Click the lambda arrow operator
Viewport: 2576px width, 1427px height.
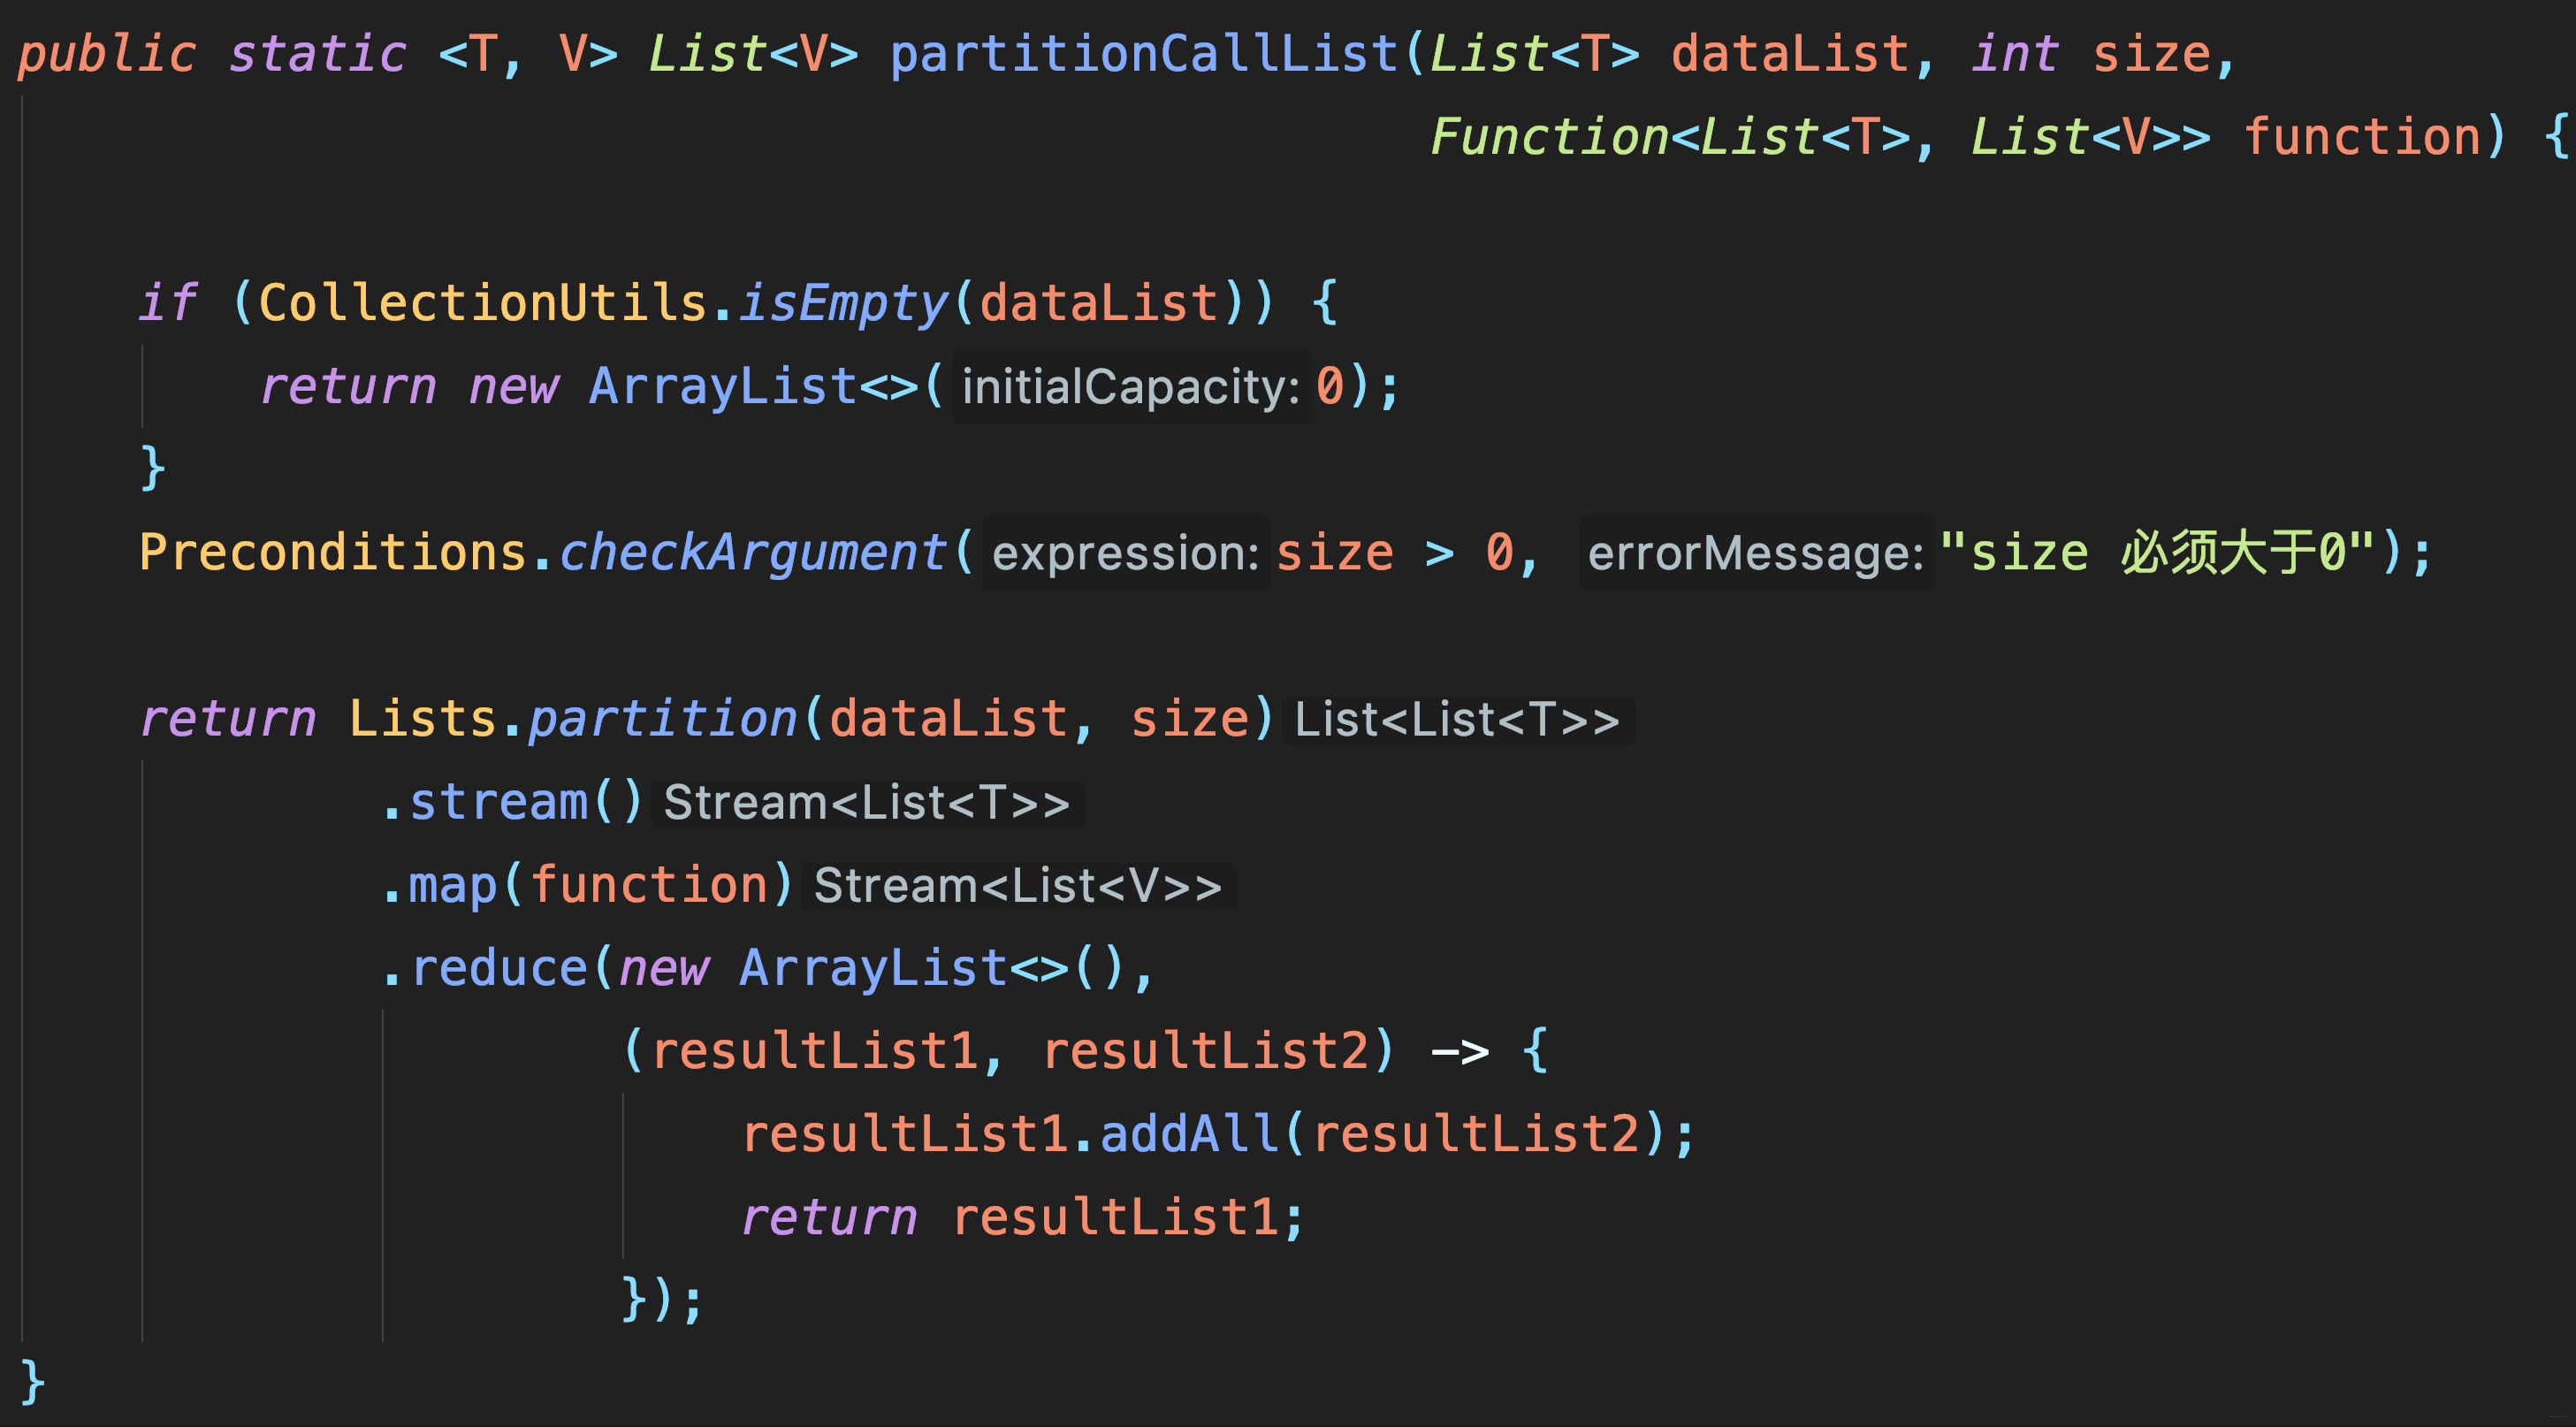(1460, 1052)
